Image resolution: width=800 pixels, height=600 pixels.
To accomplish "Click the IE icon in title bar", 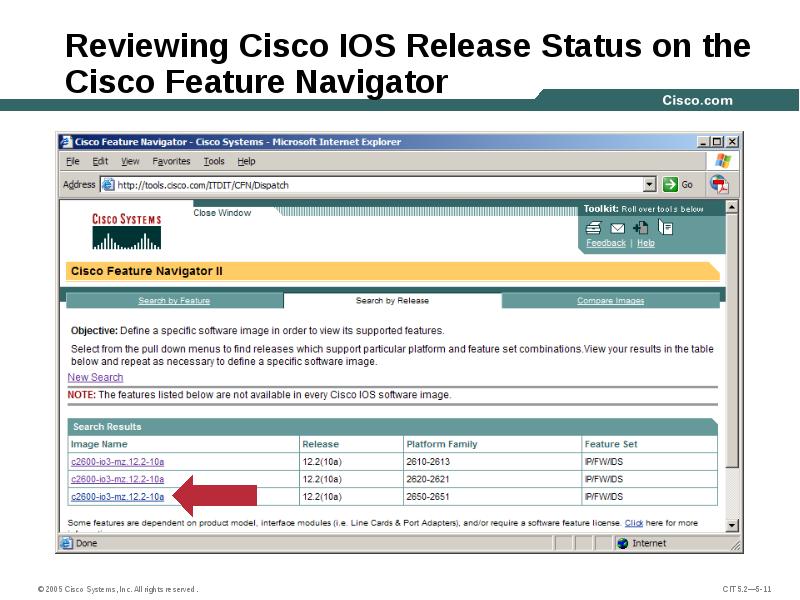I will (66, 142).
